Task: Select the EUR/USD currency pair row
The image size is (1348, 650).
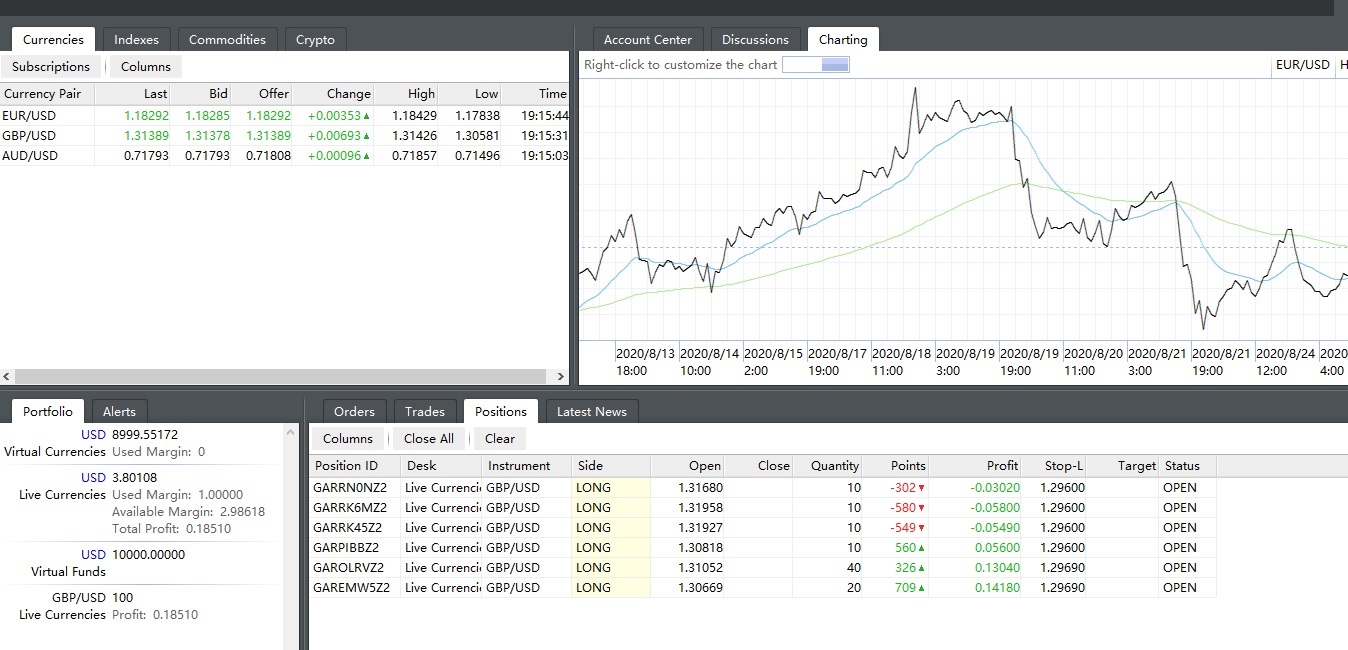Action: coord(30,116)
